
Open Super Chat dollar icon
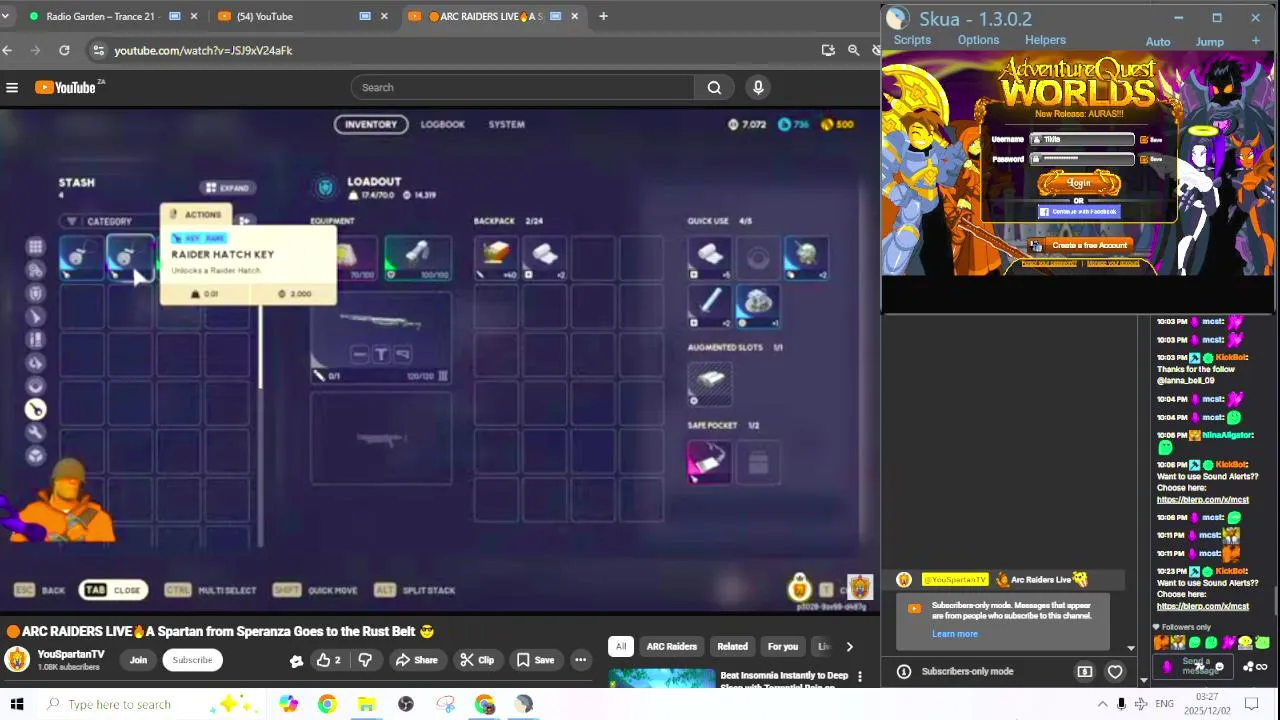pyautogui.click(x=1084, y=672)
